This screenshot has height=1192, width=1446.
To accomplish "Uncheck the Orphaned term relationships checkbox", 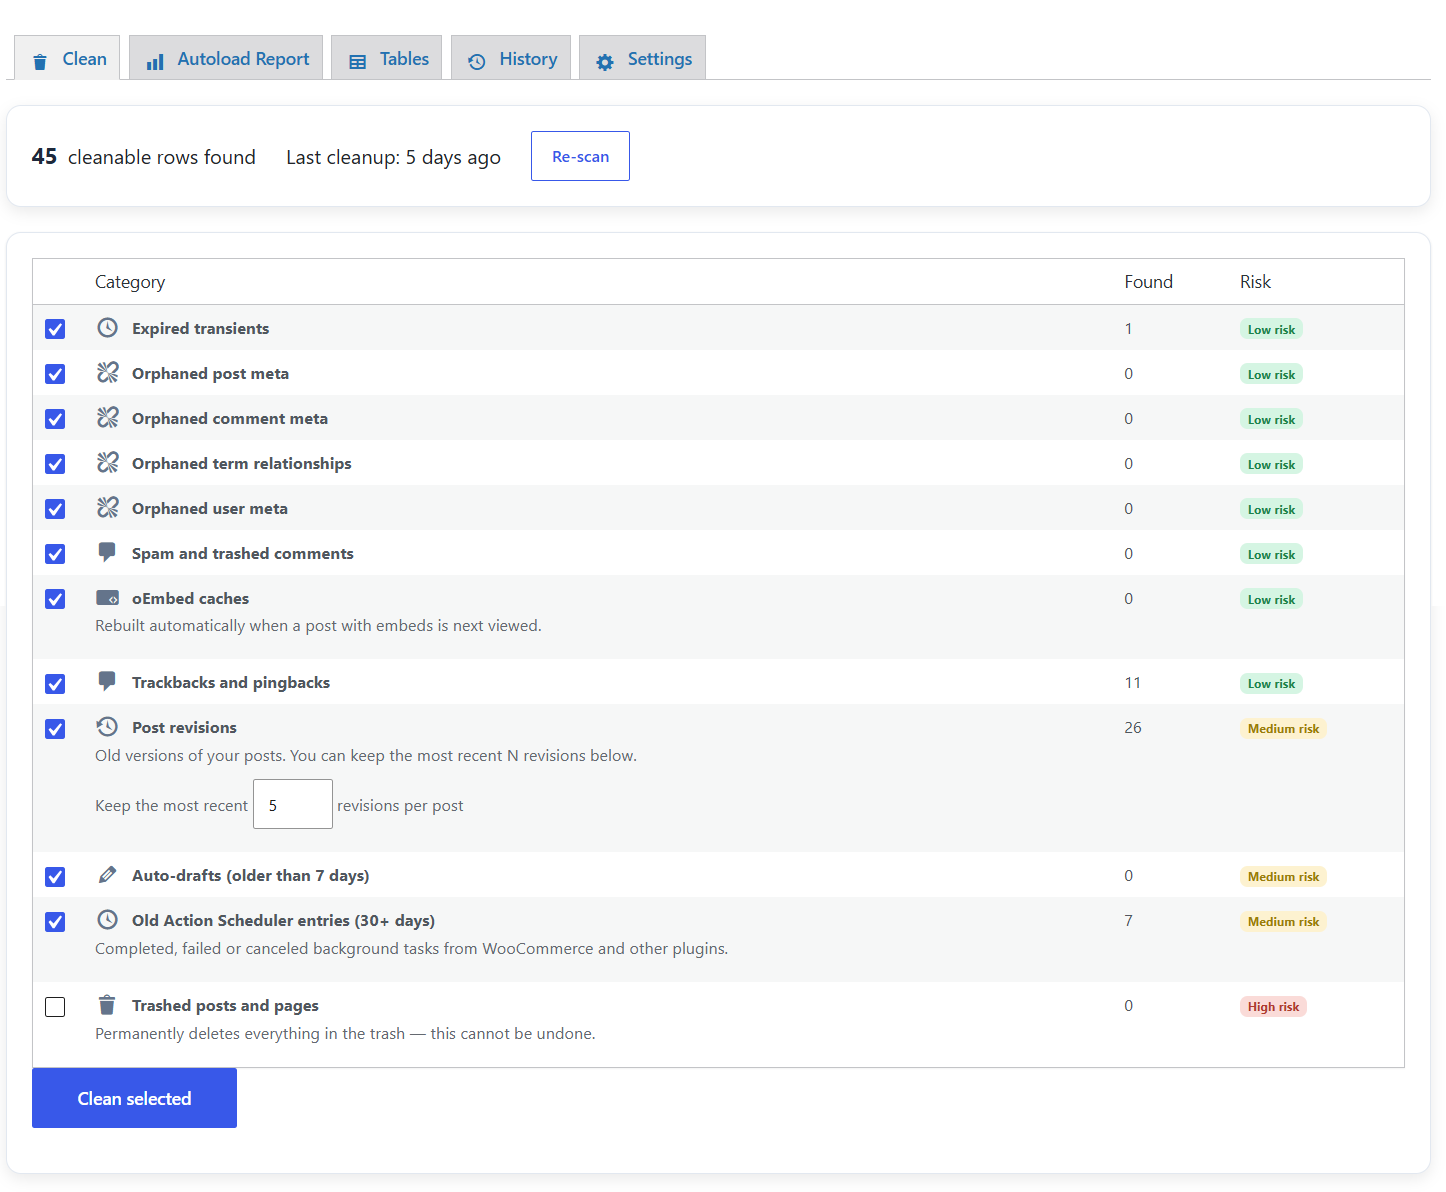I will (x=55, y=464).
